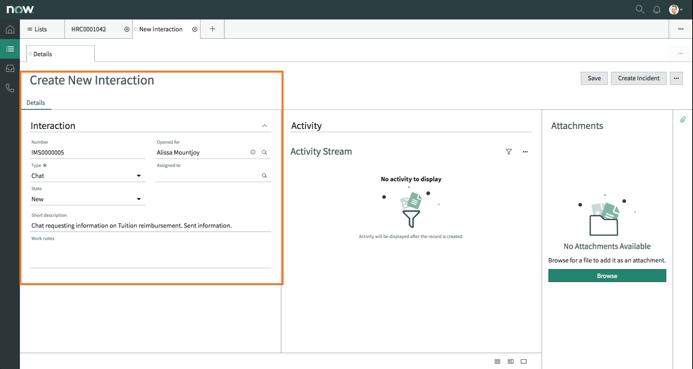The height and width of the screenshot is (369, 693).
Task: Click the Activity heading
Action: point(306,126)
